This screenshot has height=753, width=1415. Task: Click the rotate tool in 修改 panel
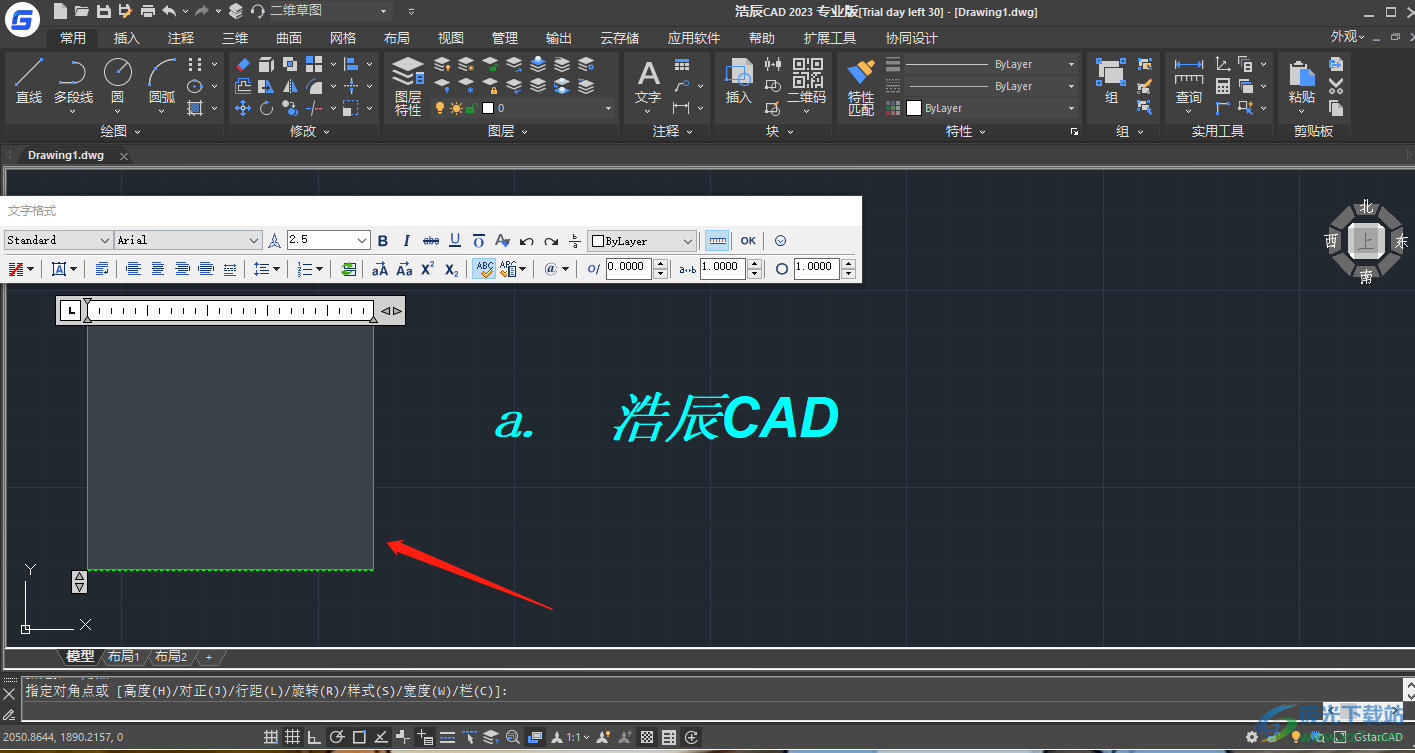(267, 108)
